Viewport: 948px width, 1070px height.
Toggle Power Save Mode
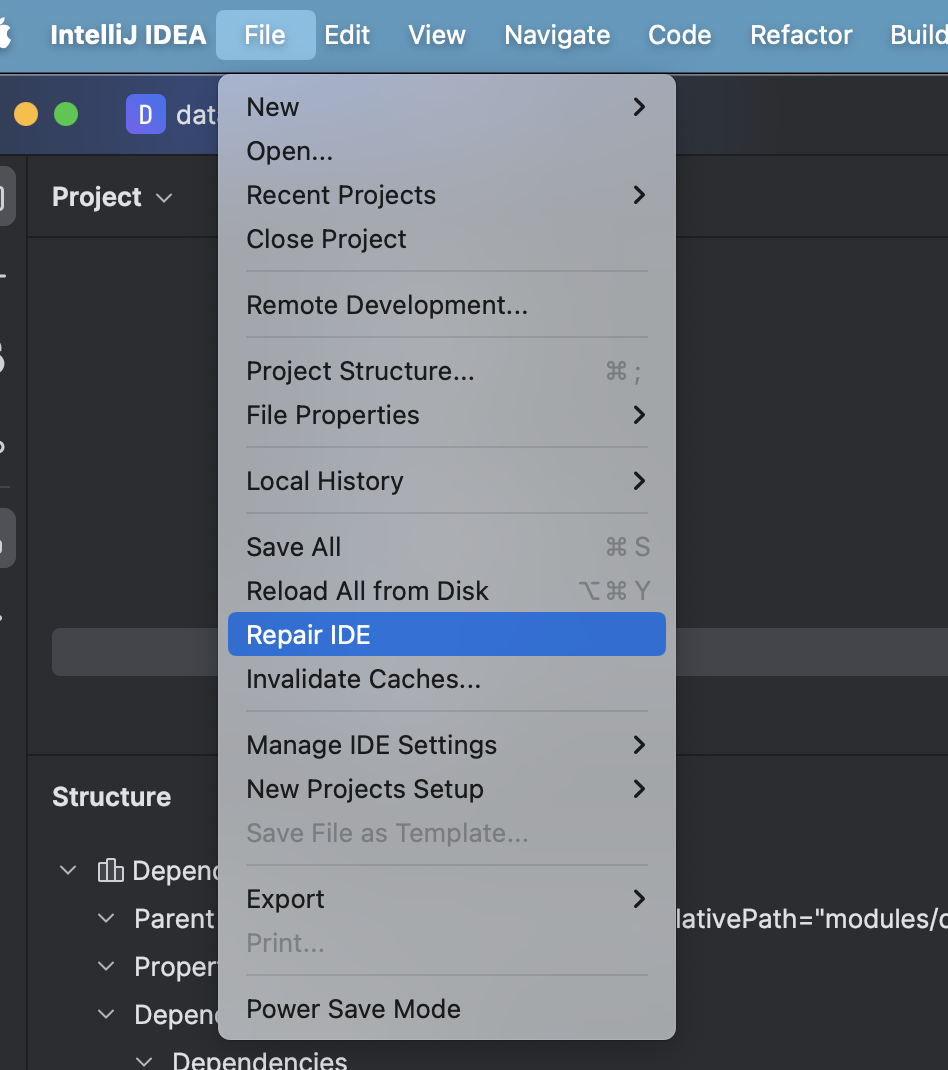click(353, 1009)
